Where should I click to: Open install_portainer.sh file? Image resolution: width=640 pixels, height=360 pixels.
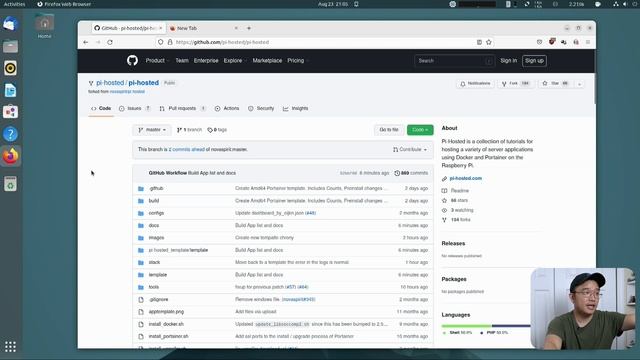(x=169, y=336)
